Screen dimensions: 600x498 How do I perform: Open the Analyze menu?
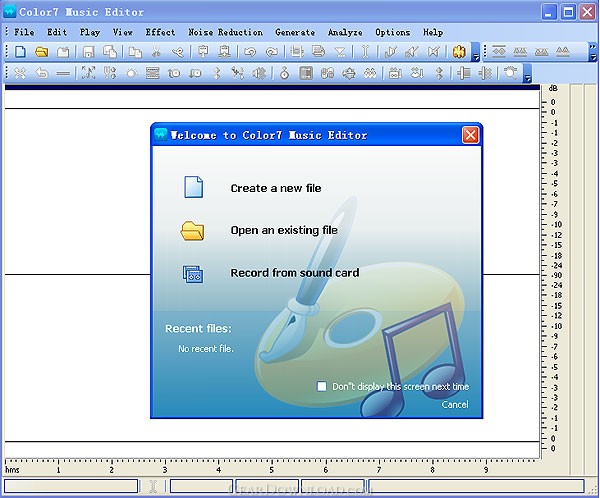(345, 32)
